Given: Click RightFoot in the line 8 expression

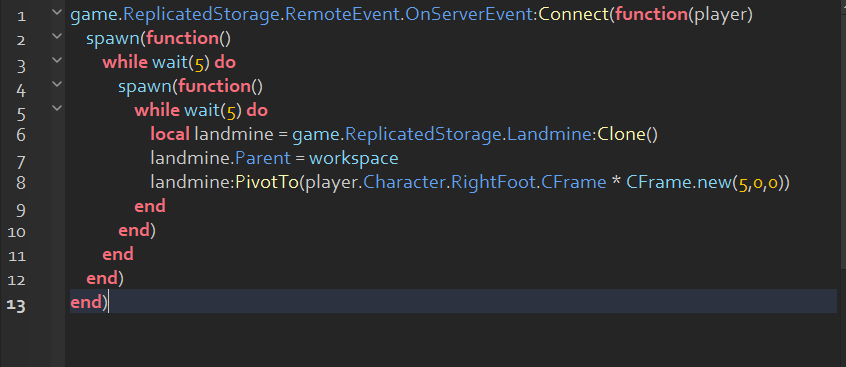Looking at the screenshot, I should pyautogui.click(x=493, y=182).
